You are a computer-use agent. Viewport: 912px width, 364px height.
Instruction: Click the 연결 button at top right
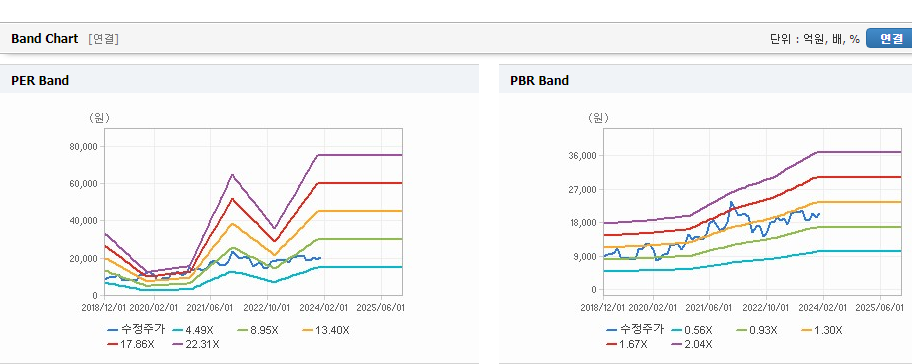point(890,39)
